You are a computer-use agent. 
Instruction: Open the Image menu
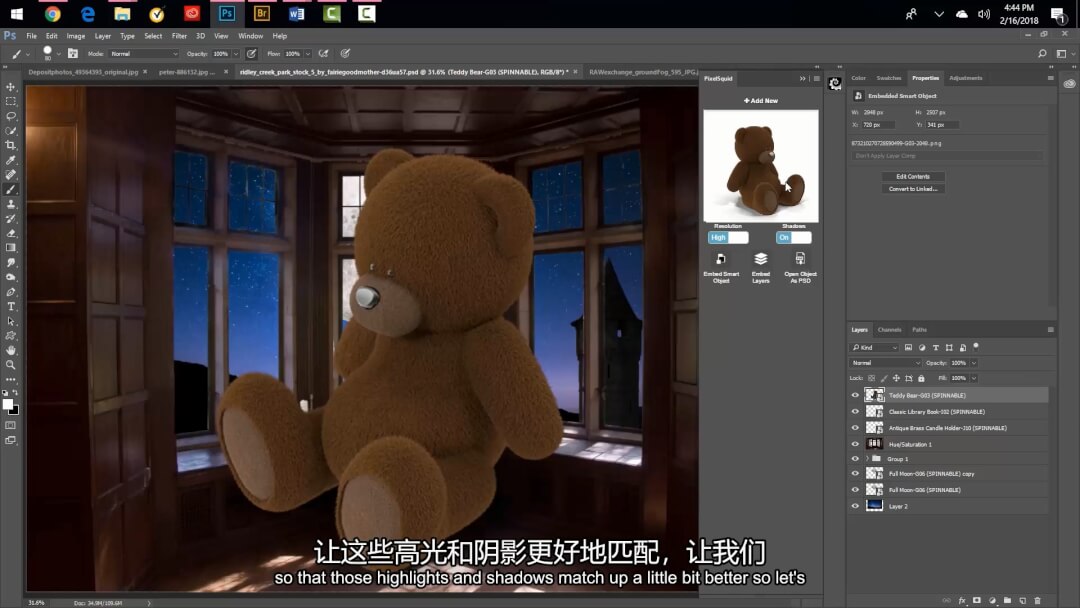coord(76,36)
